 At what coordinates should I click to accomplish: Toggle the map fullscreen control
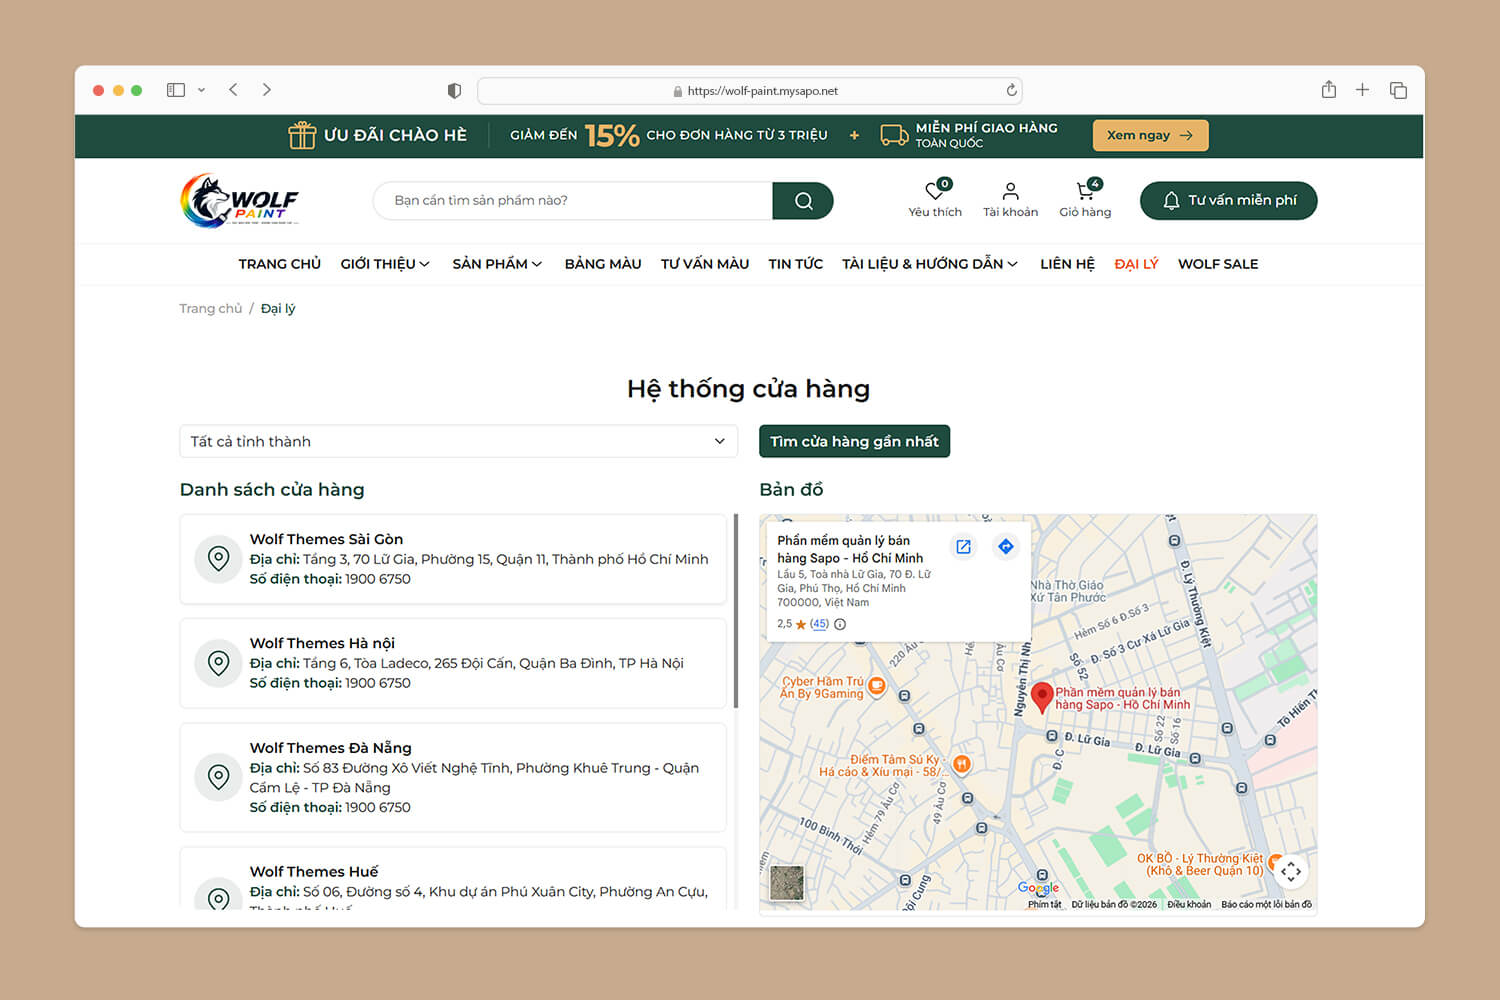click(x=1291, y=871)
